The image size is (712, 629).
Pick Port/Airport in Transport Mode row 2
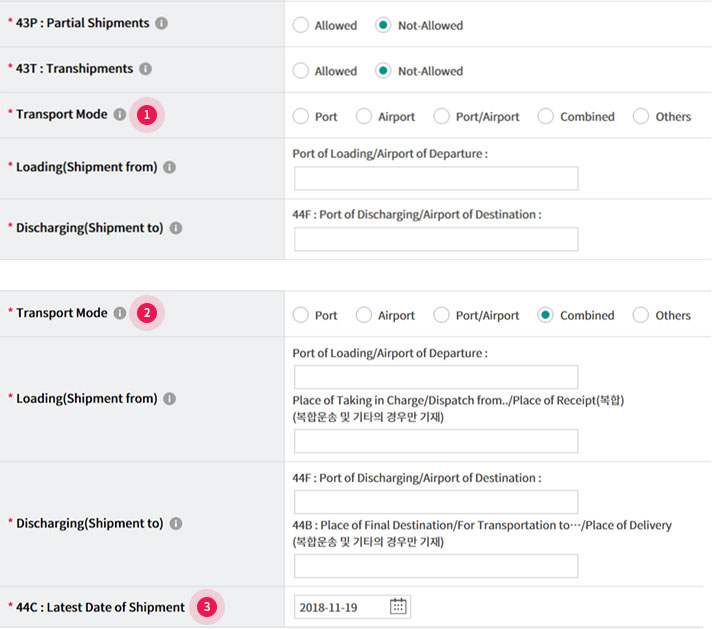click(x=441, y=315)
